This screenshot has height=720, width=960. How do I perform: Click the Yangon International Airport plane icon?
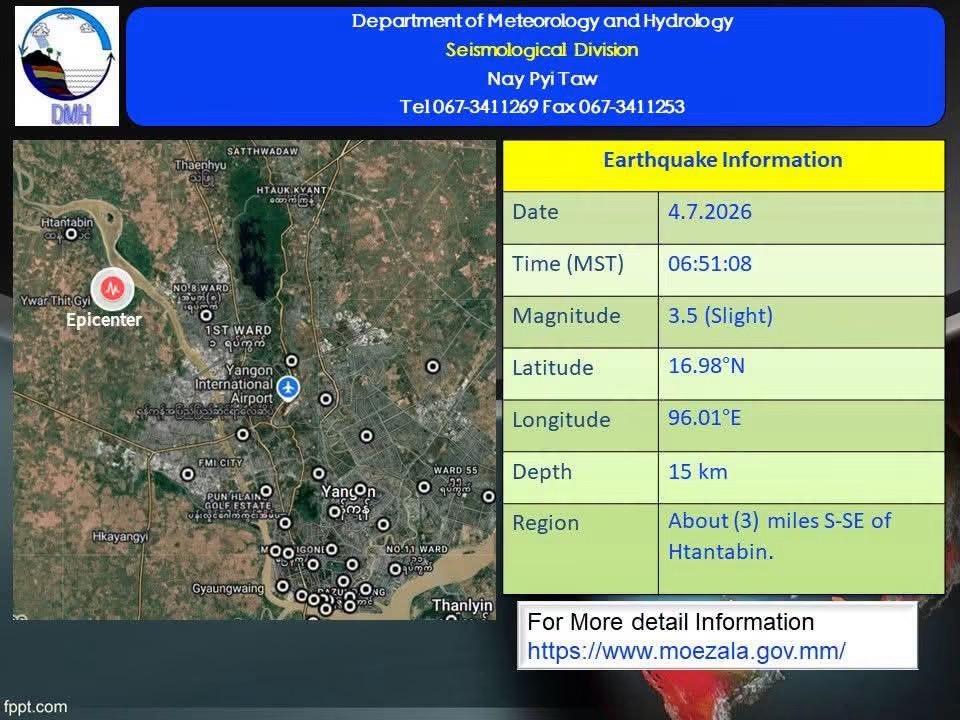pos(288,388)
